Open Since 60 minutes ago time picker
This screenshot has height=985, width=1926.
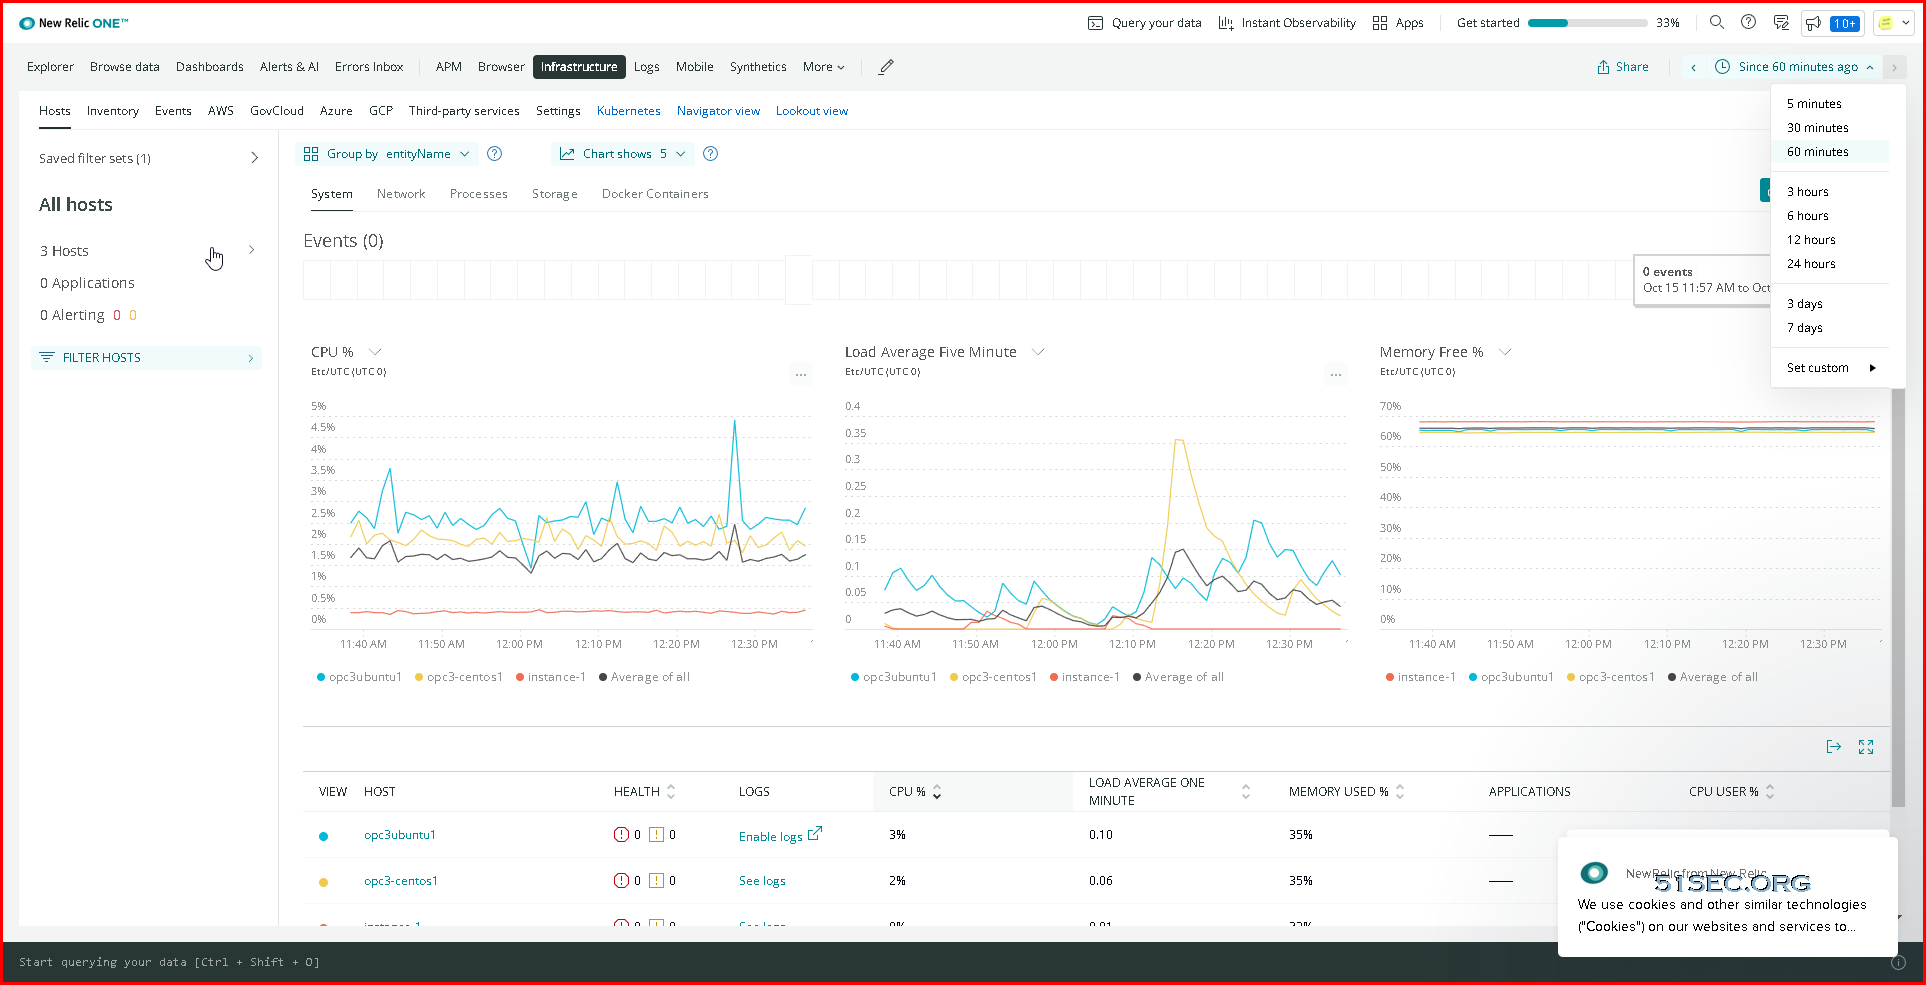pos(1794,67)
